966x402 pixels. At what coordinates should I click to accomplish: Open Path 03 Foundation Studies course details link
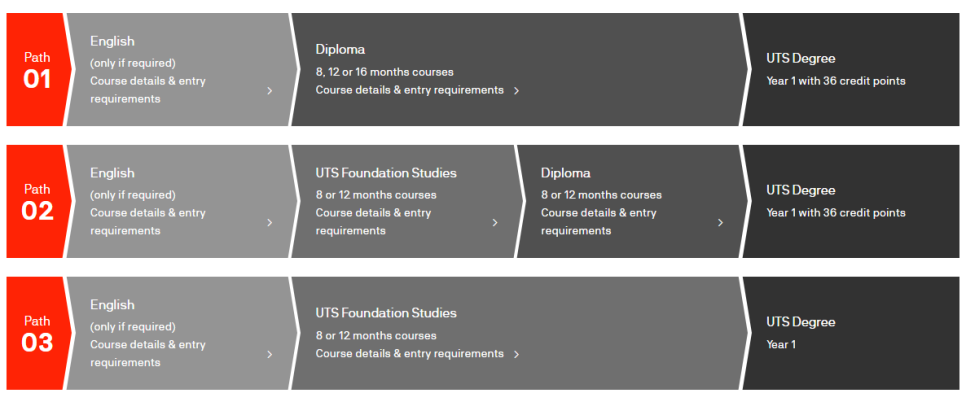click(x=410, y=354)
